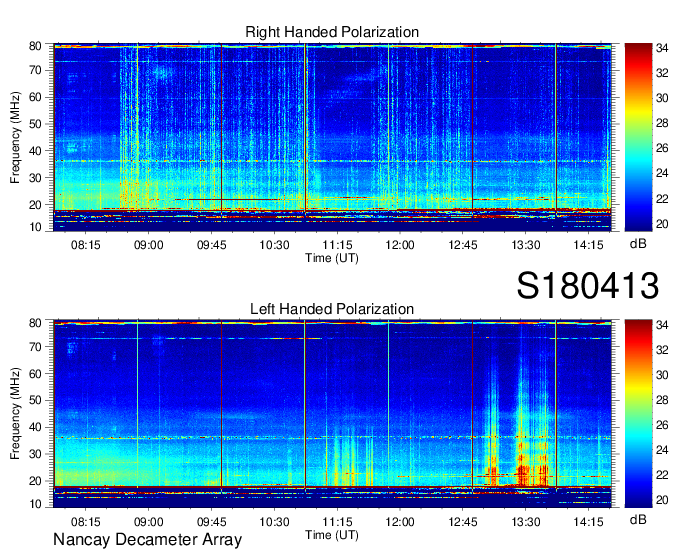Click Time (UT) label under Left Handed plot
Screen dimensions: 680x552
332,535
